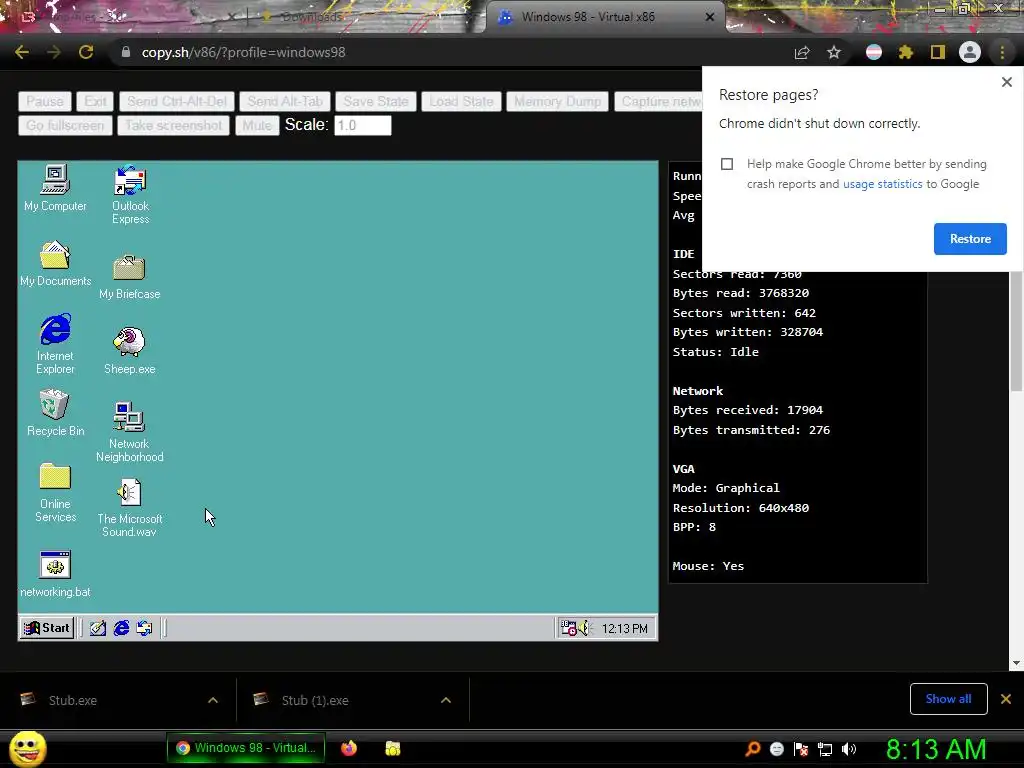Launch Internet Explorer from quick launch bar
Viewport: 1024px width, 768px height.
click(x=121, y=628)
